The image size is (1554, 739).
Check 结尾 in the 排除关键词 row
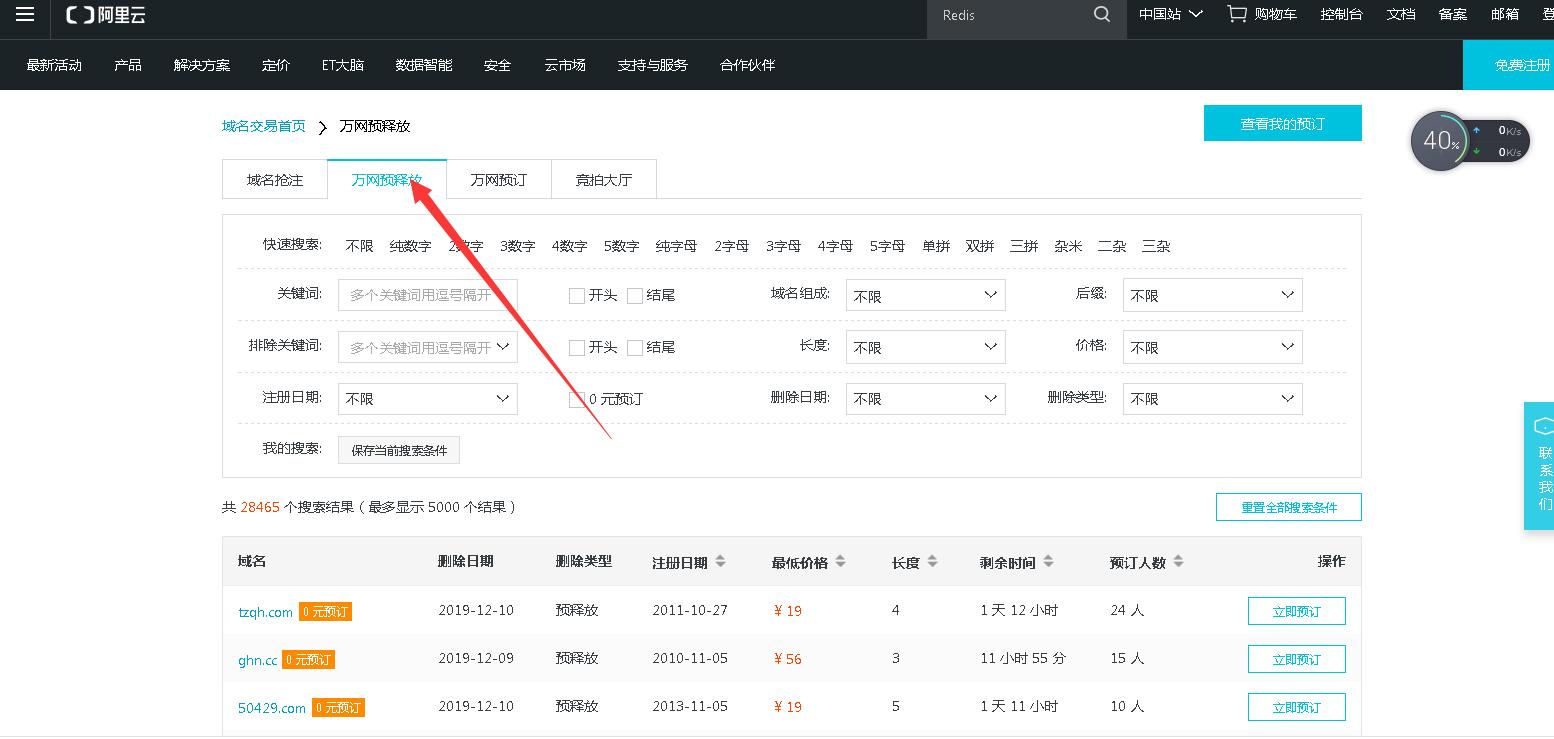coord(635,347)
